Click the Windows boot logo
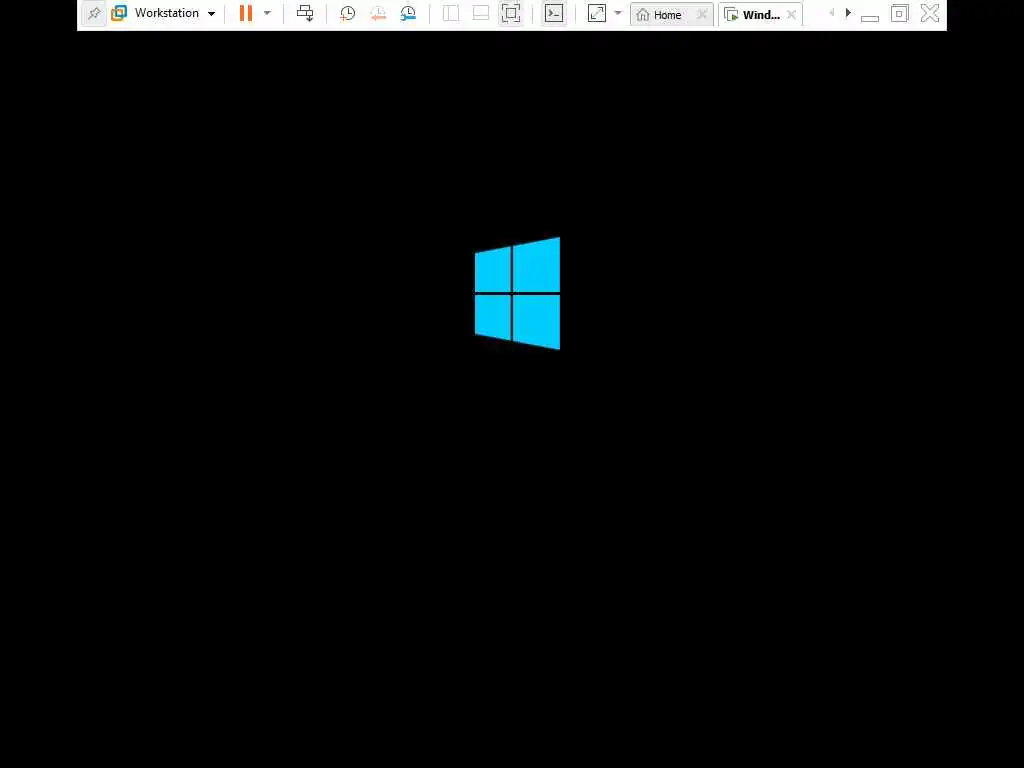 [517, 293]
